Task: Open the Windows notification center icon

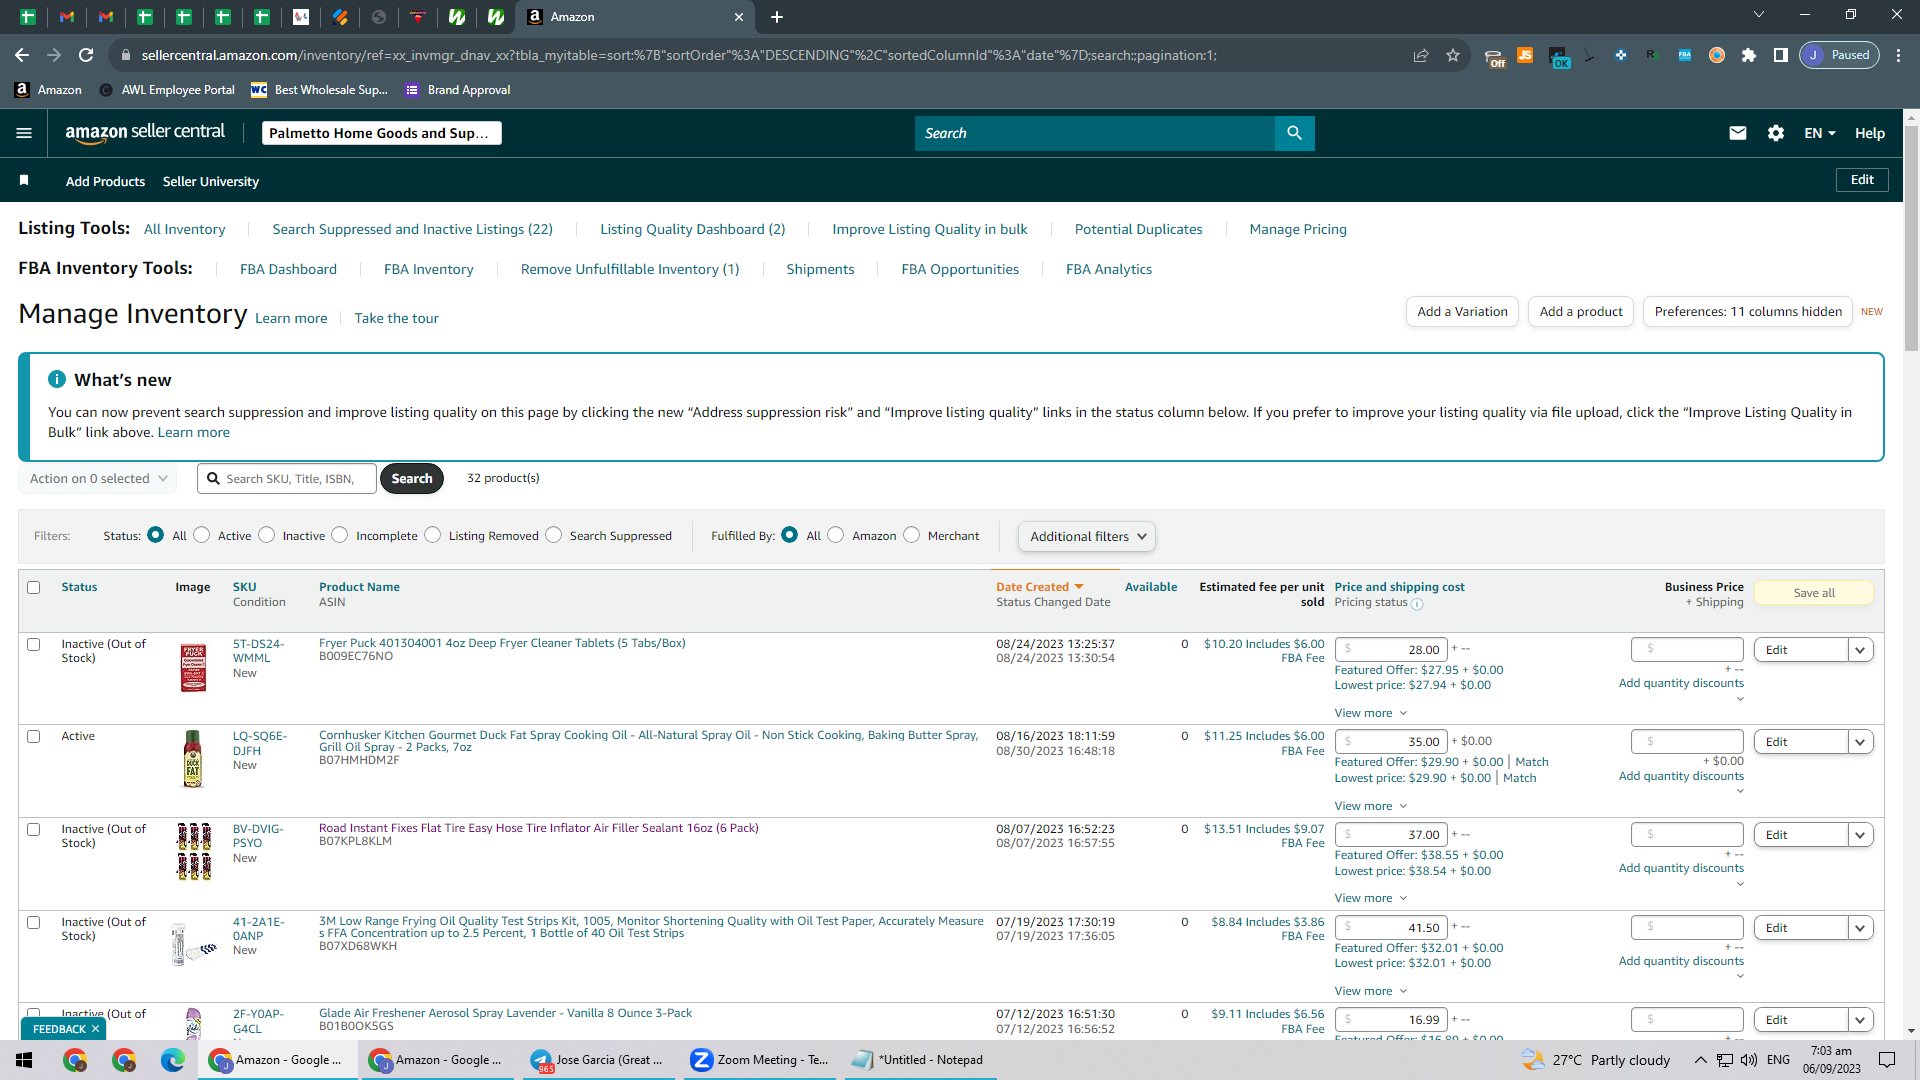Action: coord(1887,1060)
